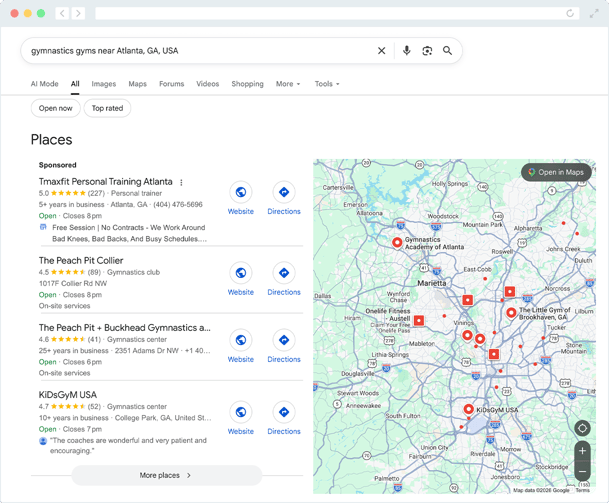This screenshot has height=503, width=609.
Task: Click the map's my-location target icon
Action: click(582, 428)
